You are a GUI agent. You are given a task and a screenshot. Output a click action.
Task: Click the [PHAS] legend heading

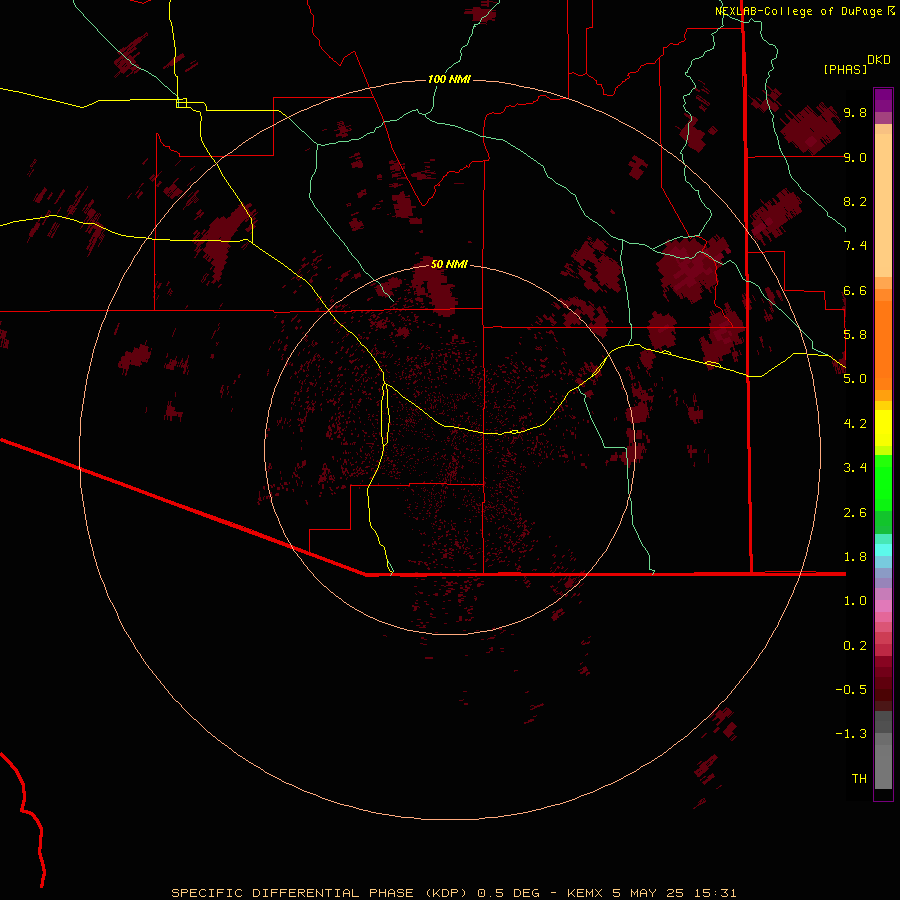845,69
